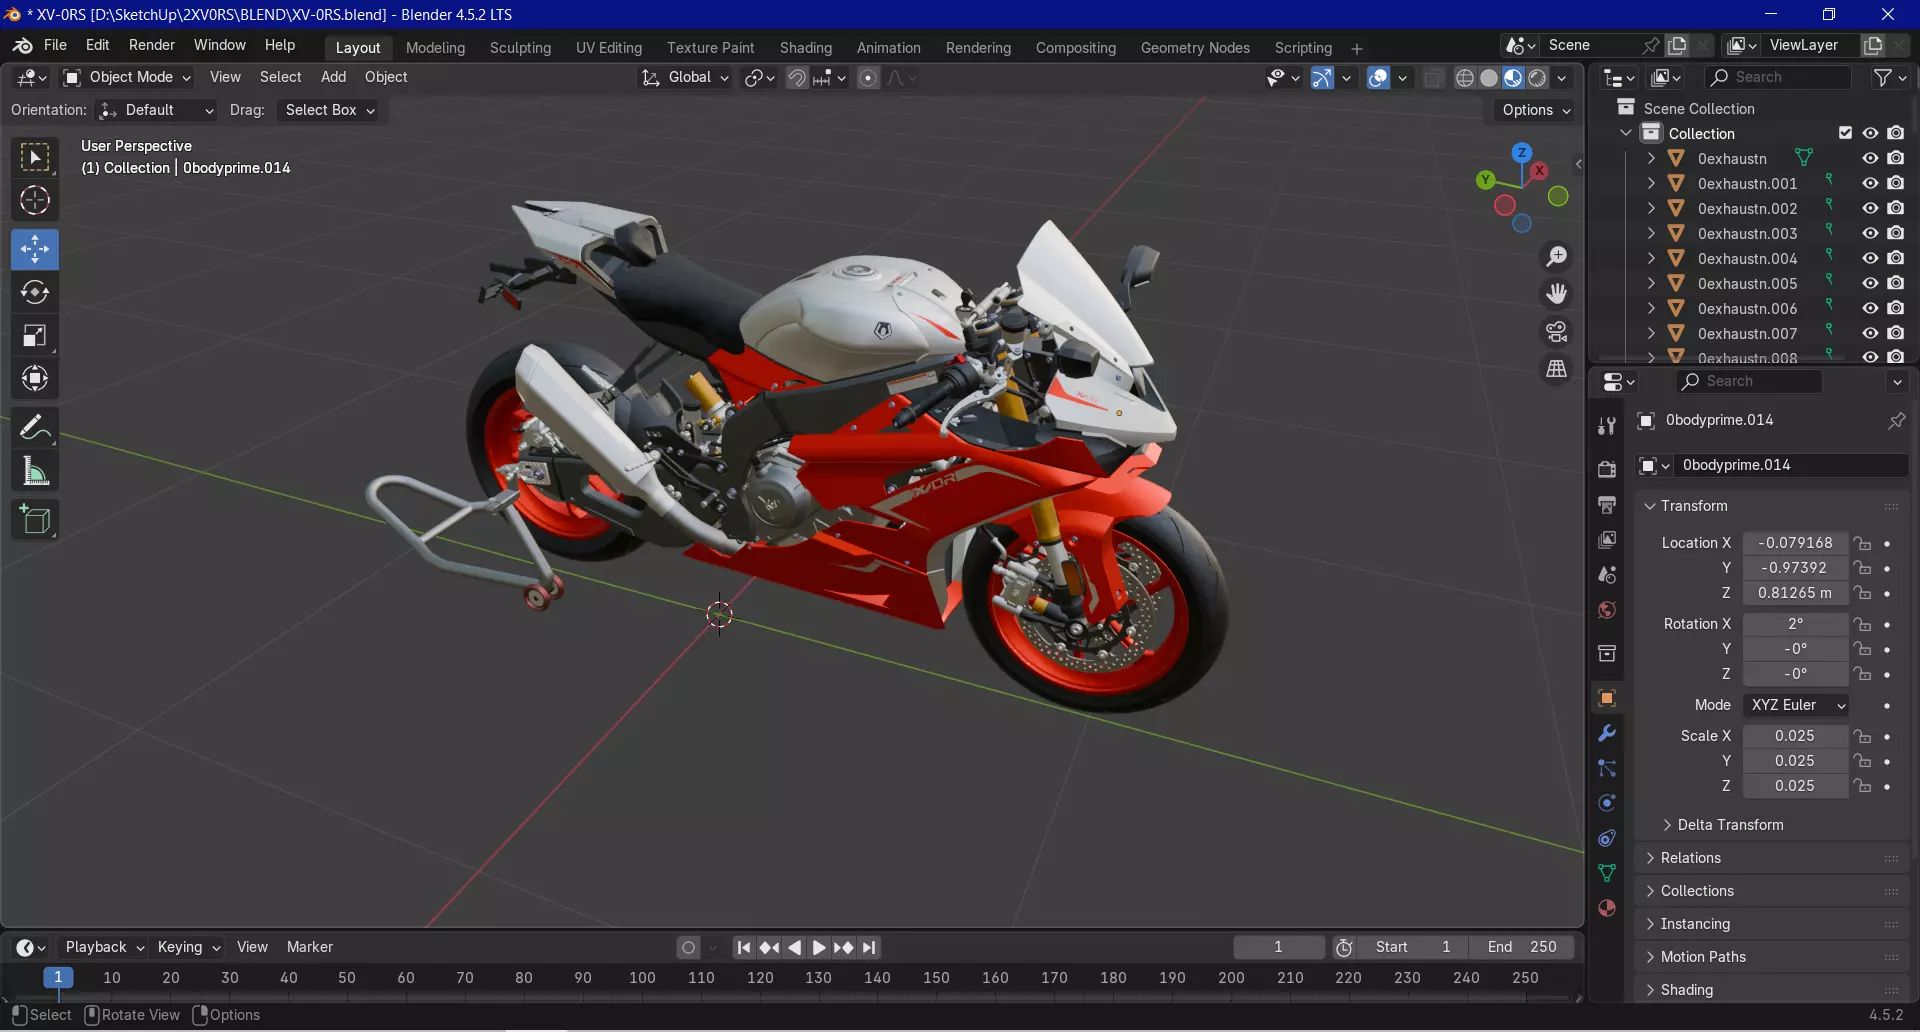Activate the Scale tool
Screen dimensions: 1920x1032
click(x=35, y=335)
